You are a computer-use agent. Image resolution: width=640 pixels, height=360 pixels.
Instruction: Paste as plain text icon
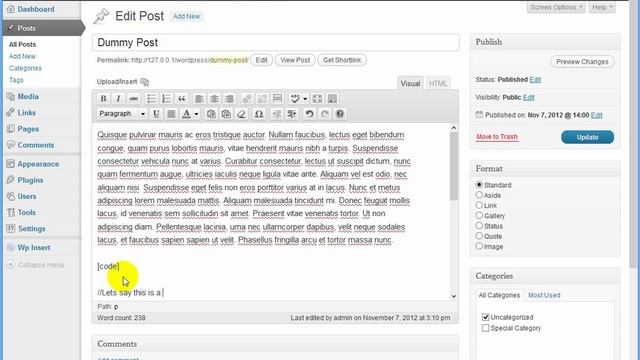pyautogui.click(x=211, y=114)
